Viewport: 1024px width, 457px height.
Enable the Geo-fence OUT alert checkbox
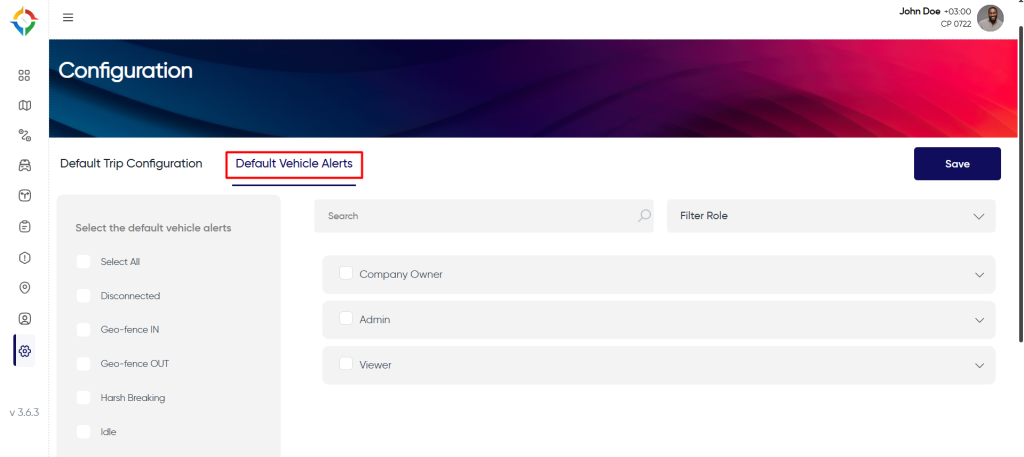(84, 364)
